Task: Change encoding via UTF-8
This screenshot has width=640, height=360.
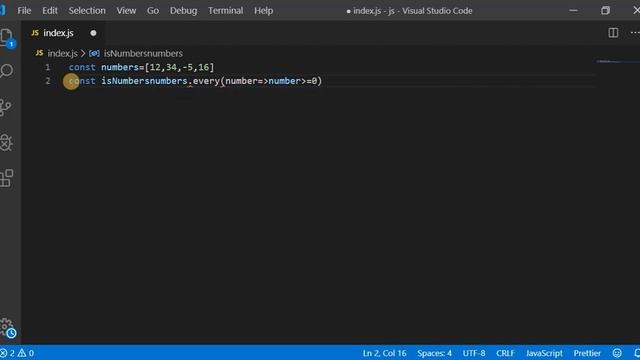Action: tap(474, 353)
